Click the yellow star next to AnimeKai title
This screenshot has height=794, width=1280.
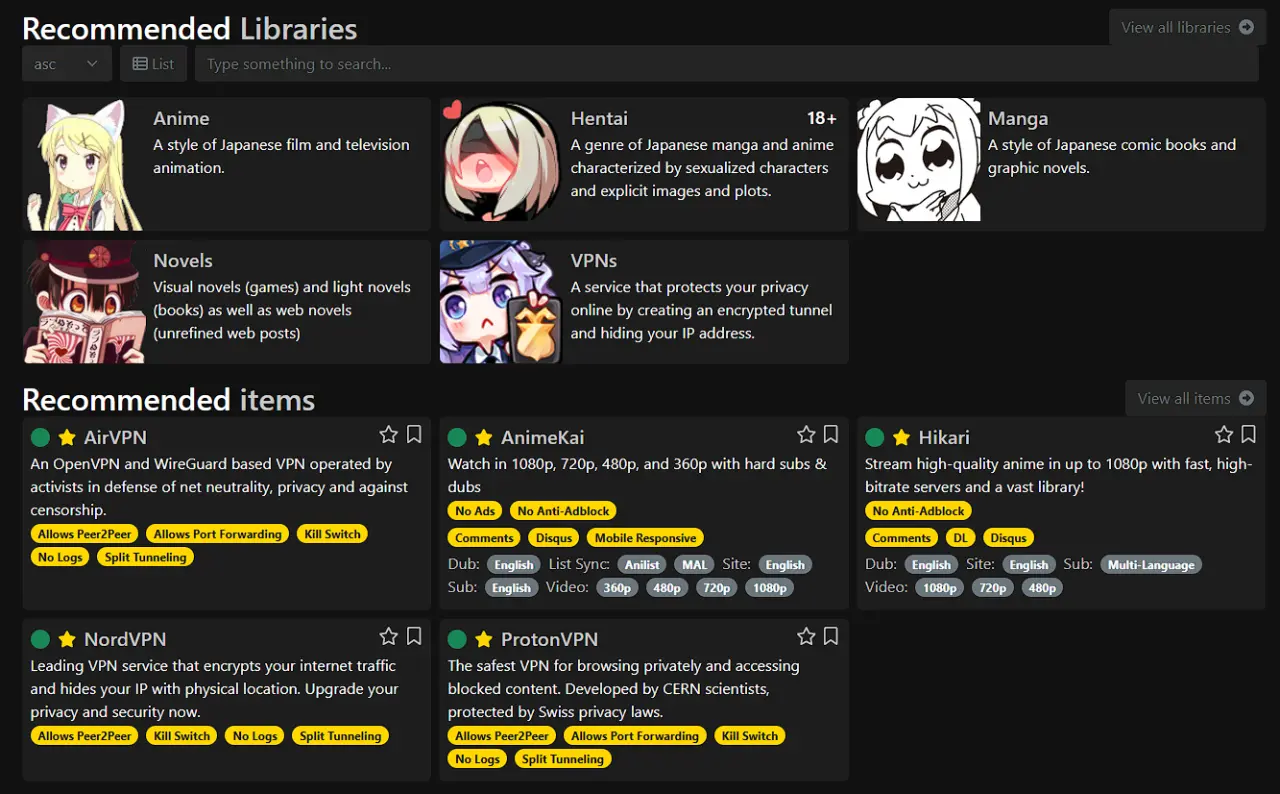484,438
